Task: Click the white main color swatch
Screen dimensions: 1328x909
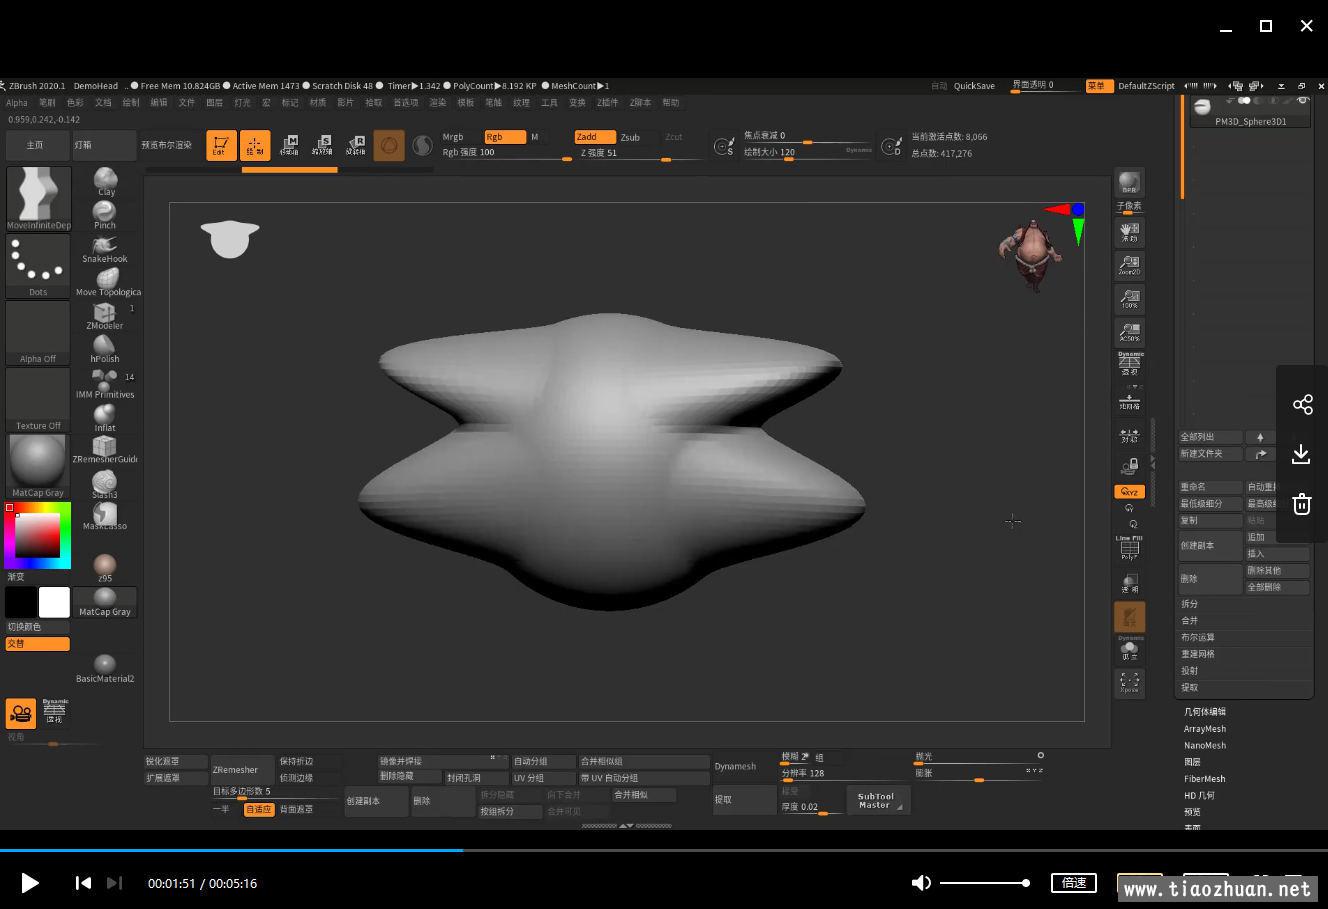Action: [x=54, y=602]
